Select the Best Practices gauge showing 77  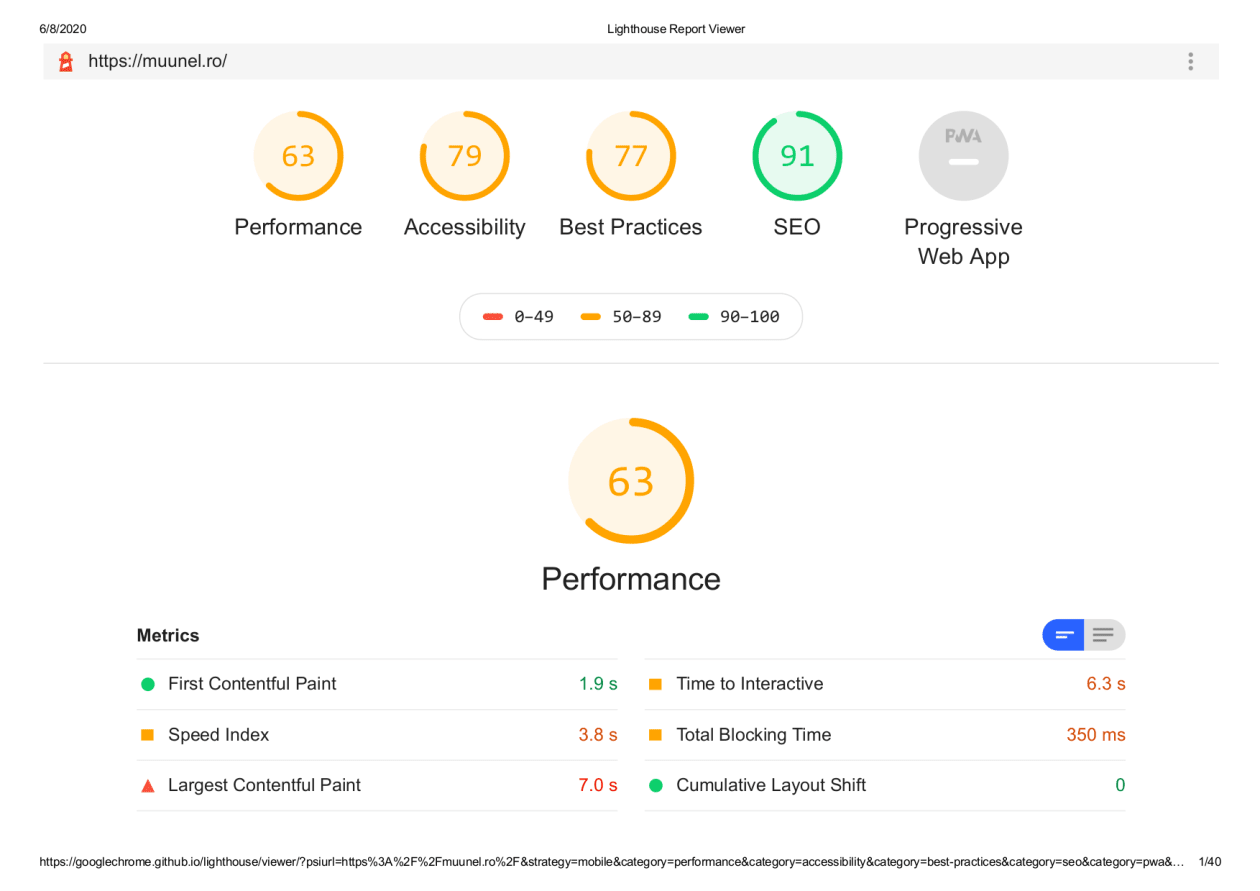coord(630,155)
